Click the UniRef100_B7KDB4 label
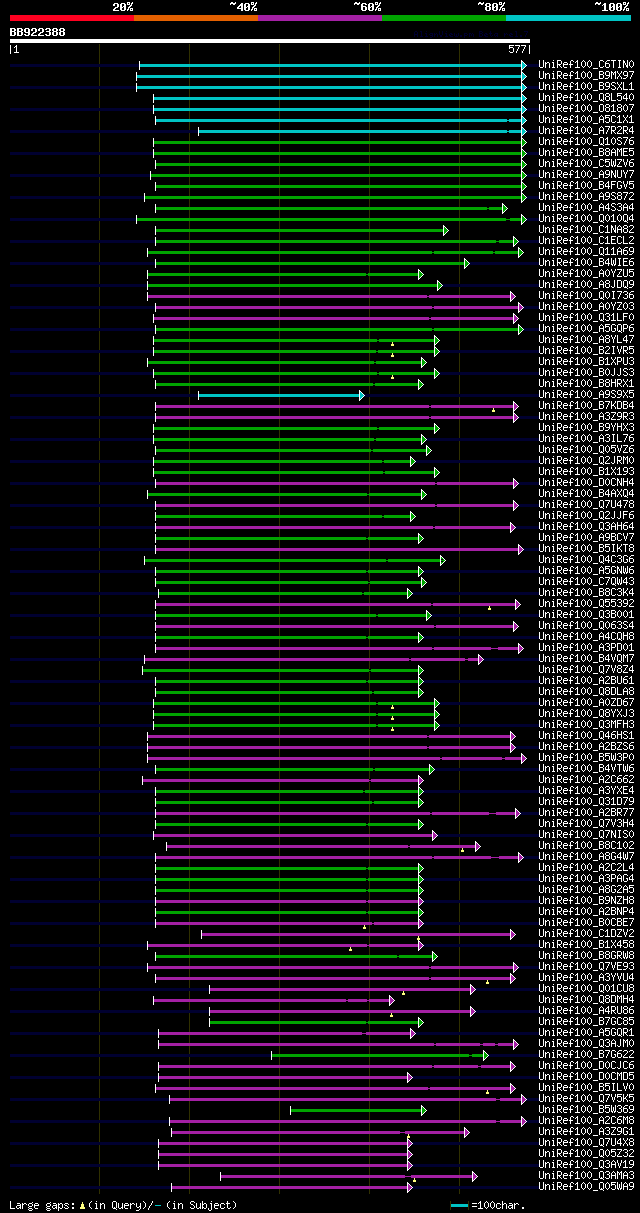 pyautogui.click(x=586, y=406)
